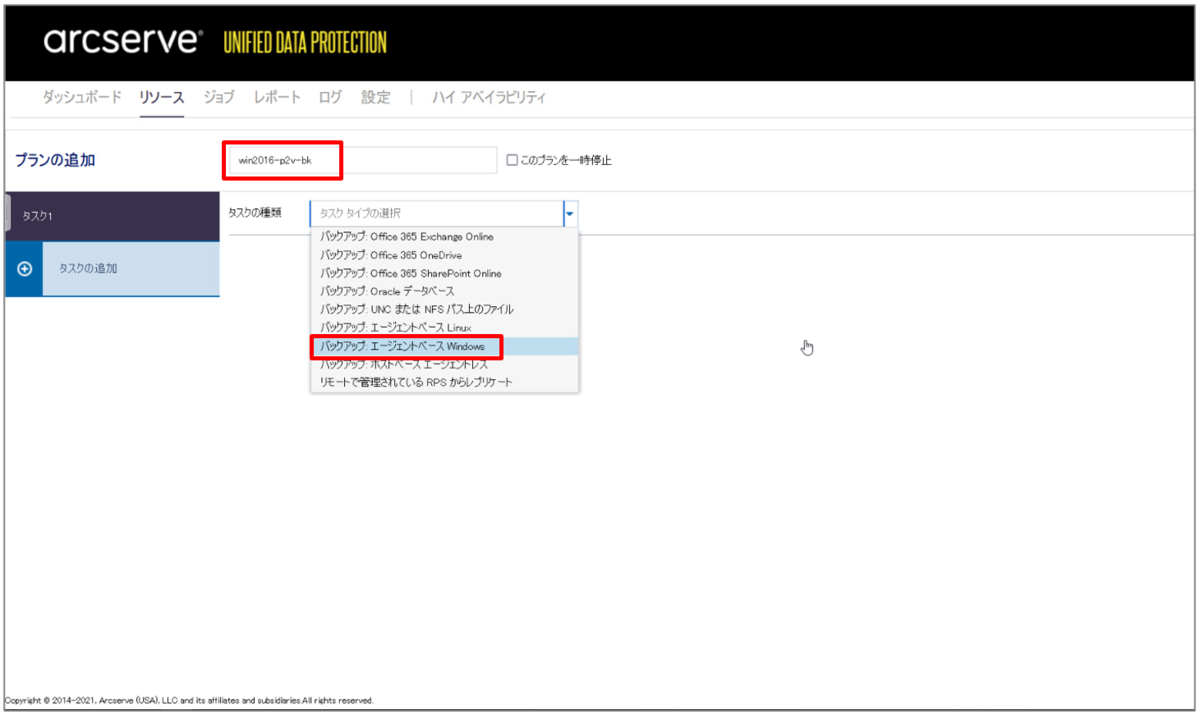This screenshot has width=1200, height=715.
Task: Click the タスク タイプの選択 combo box field
Action: coord(437,213)
